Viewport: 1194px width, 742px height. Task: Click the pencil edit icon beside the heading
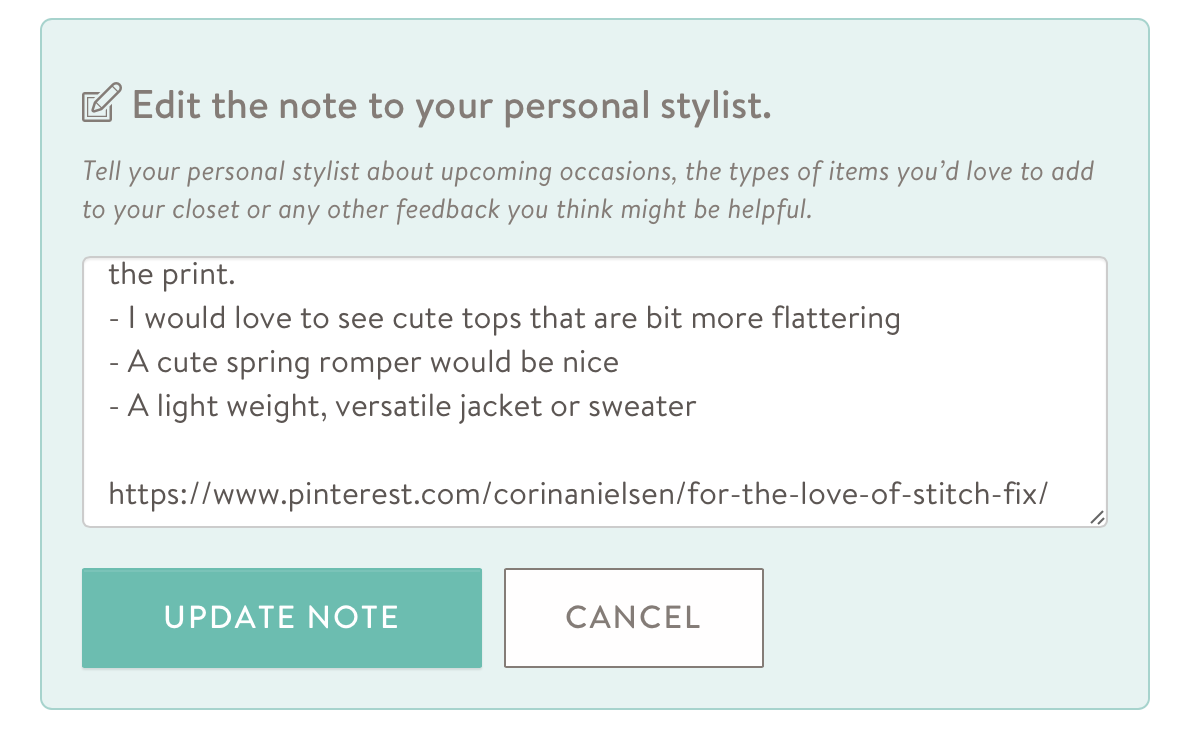(x=102, y=103)
